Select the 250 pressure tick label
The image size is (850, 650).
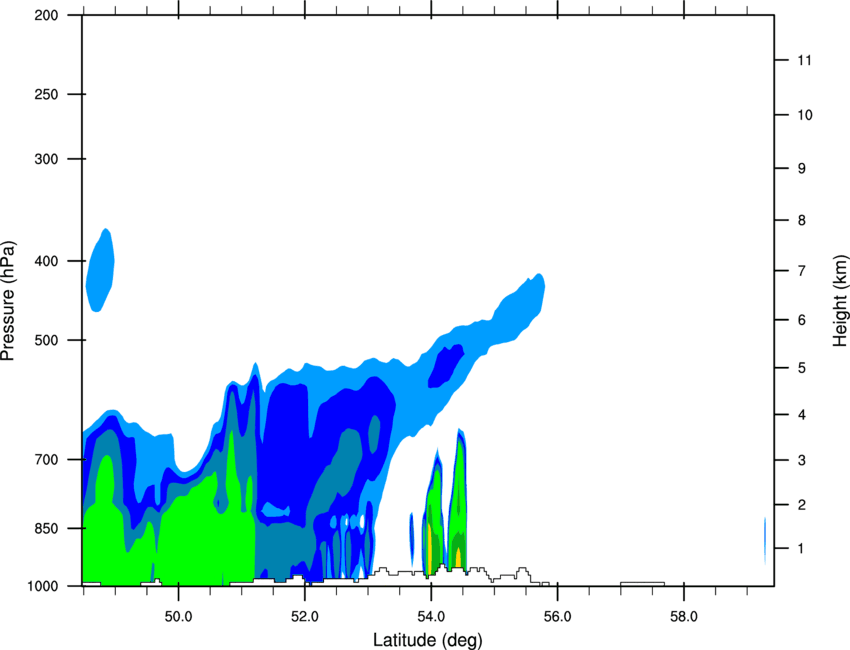(x=46, y=94)
